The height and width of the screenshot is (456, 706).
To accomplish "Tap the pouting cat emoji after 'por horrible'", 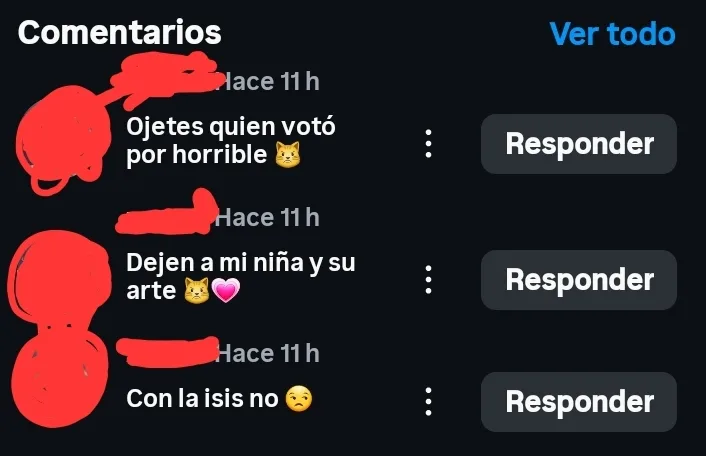I will tap(288, 155).
